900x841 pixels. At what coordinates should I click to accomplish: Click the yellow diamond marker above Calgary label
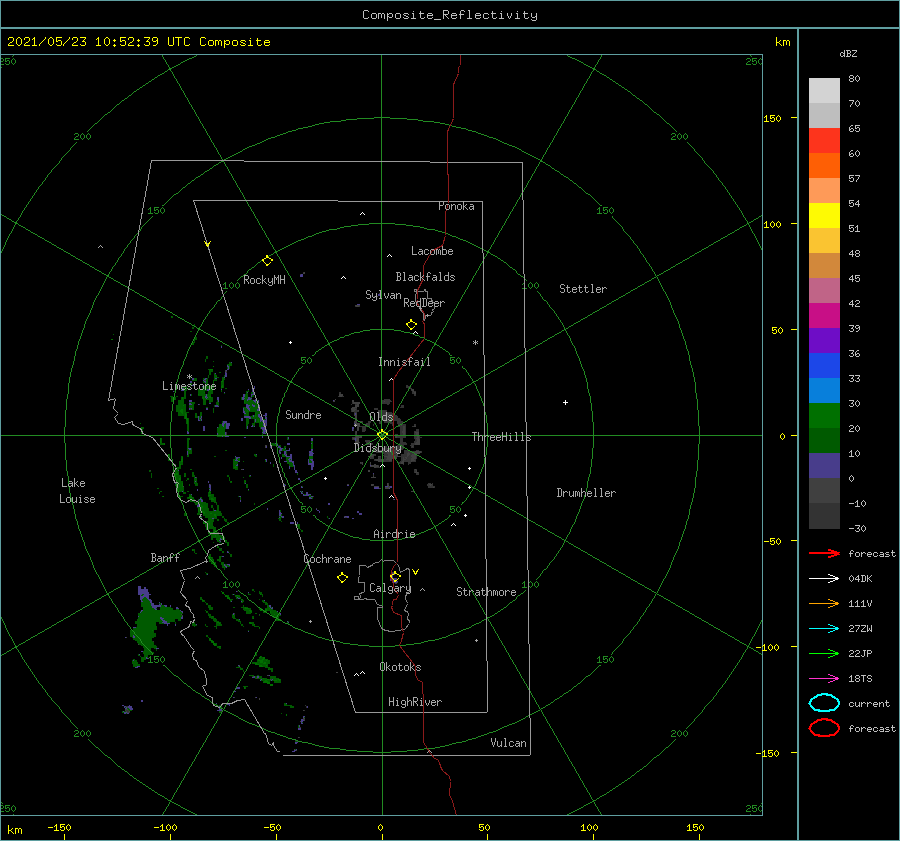pos(395,576)
